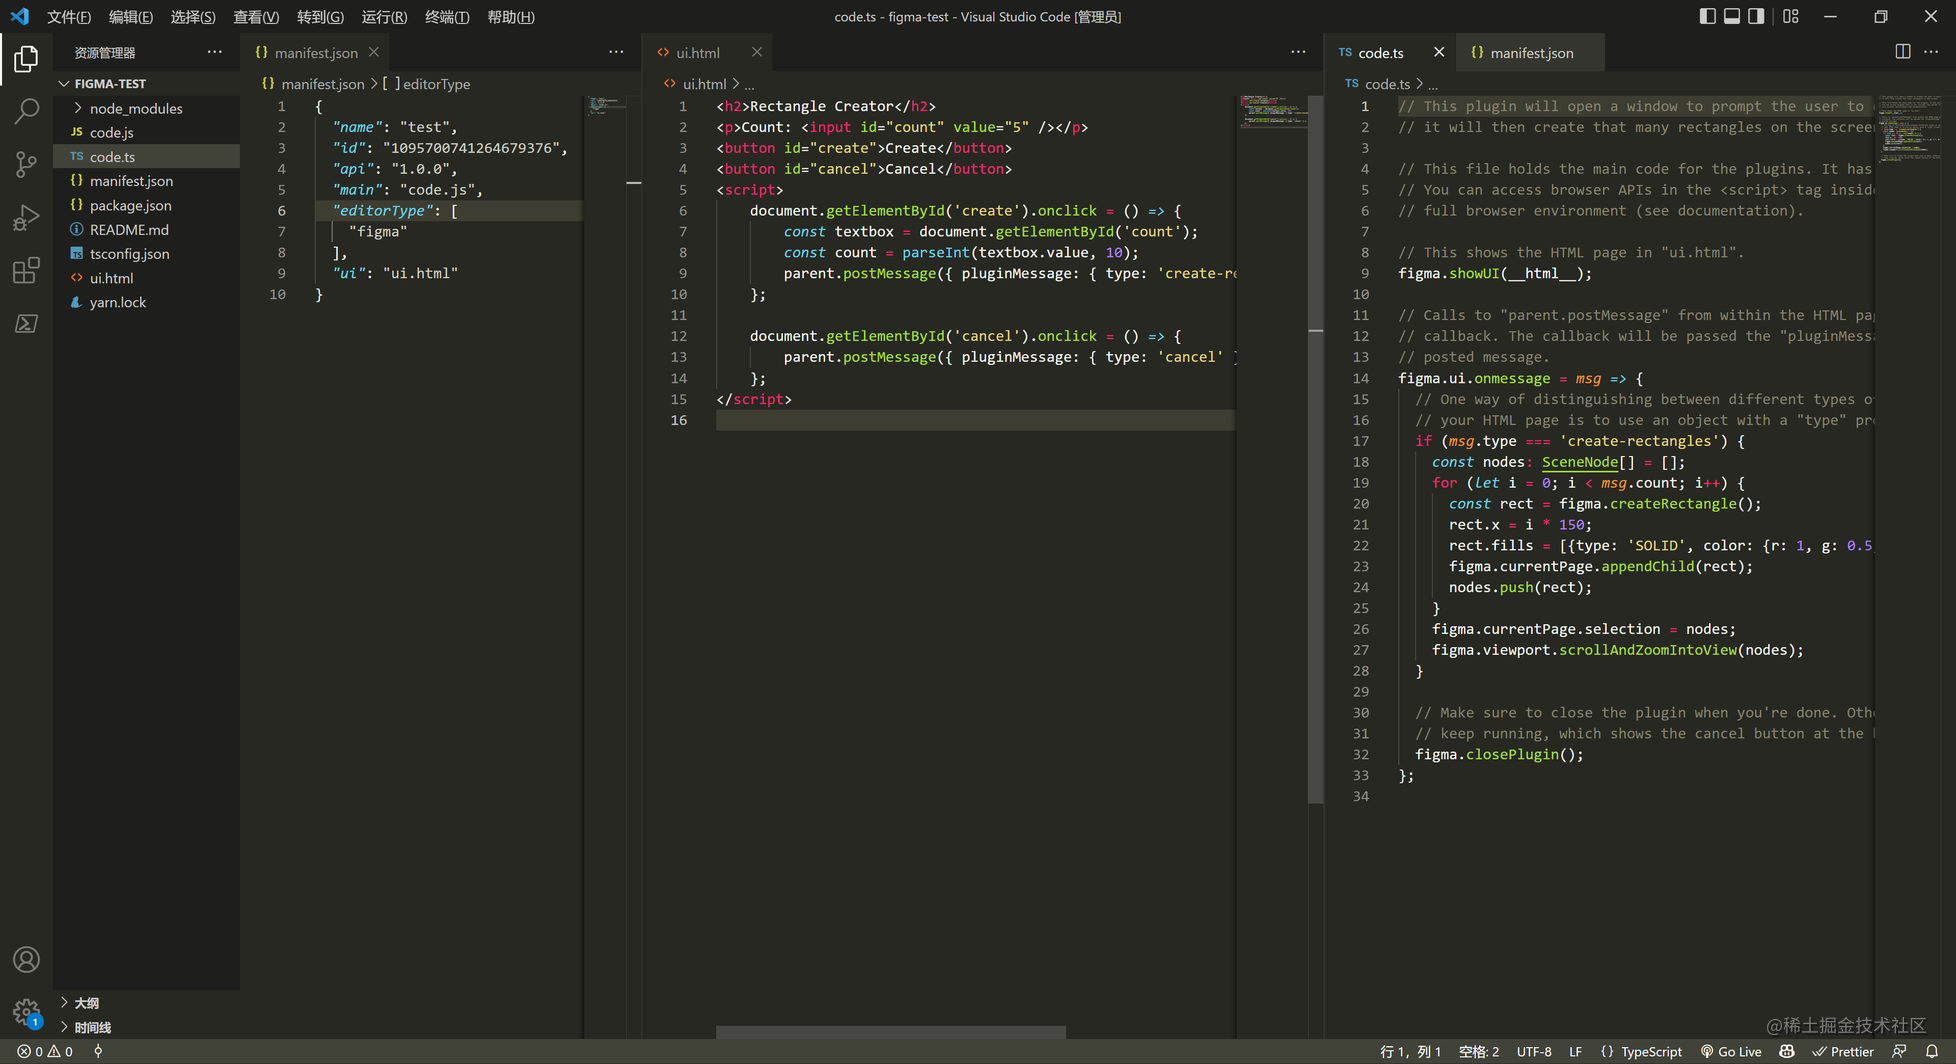This screenshot has width=1956, height=1064.
Task: Click errors and warnings count in status bar
Action: pos(45,1051)
